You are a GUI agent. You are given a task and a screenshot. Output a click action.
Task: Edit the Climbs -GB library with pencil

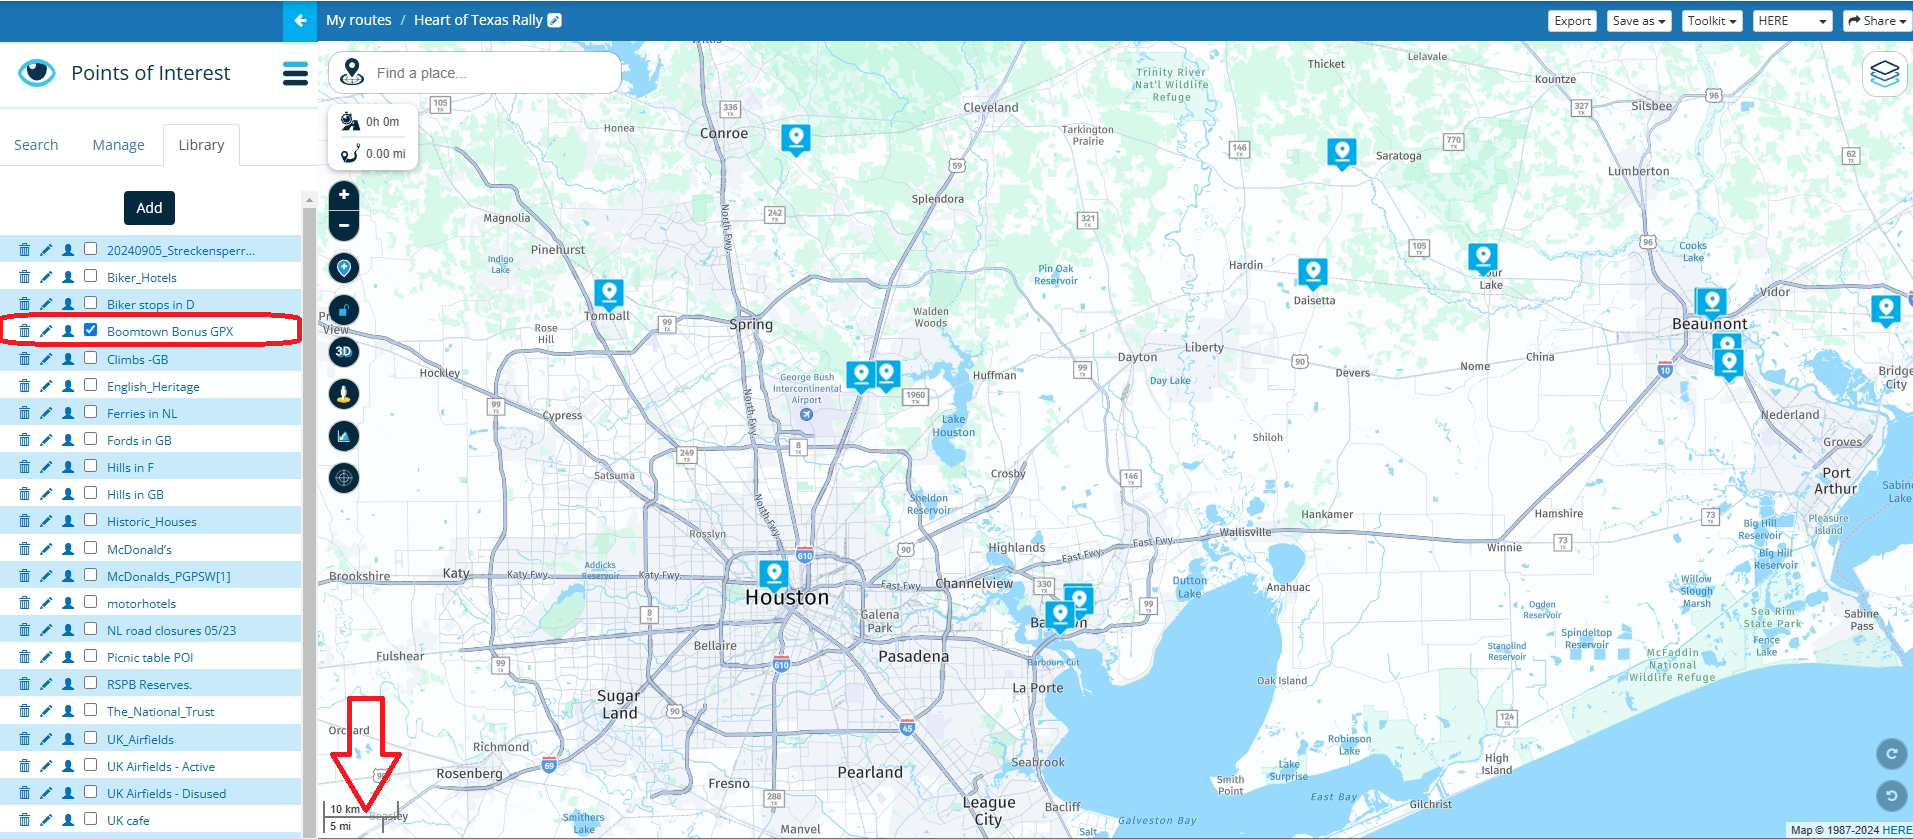click(46, 358)
